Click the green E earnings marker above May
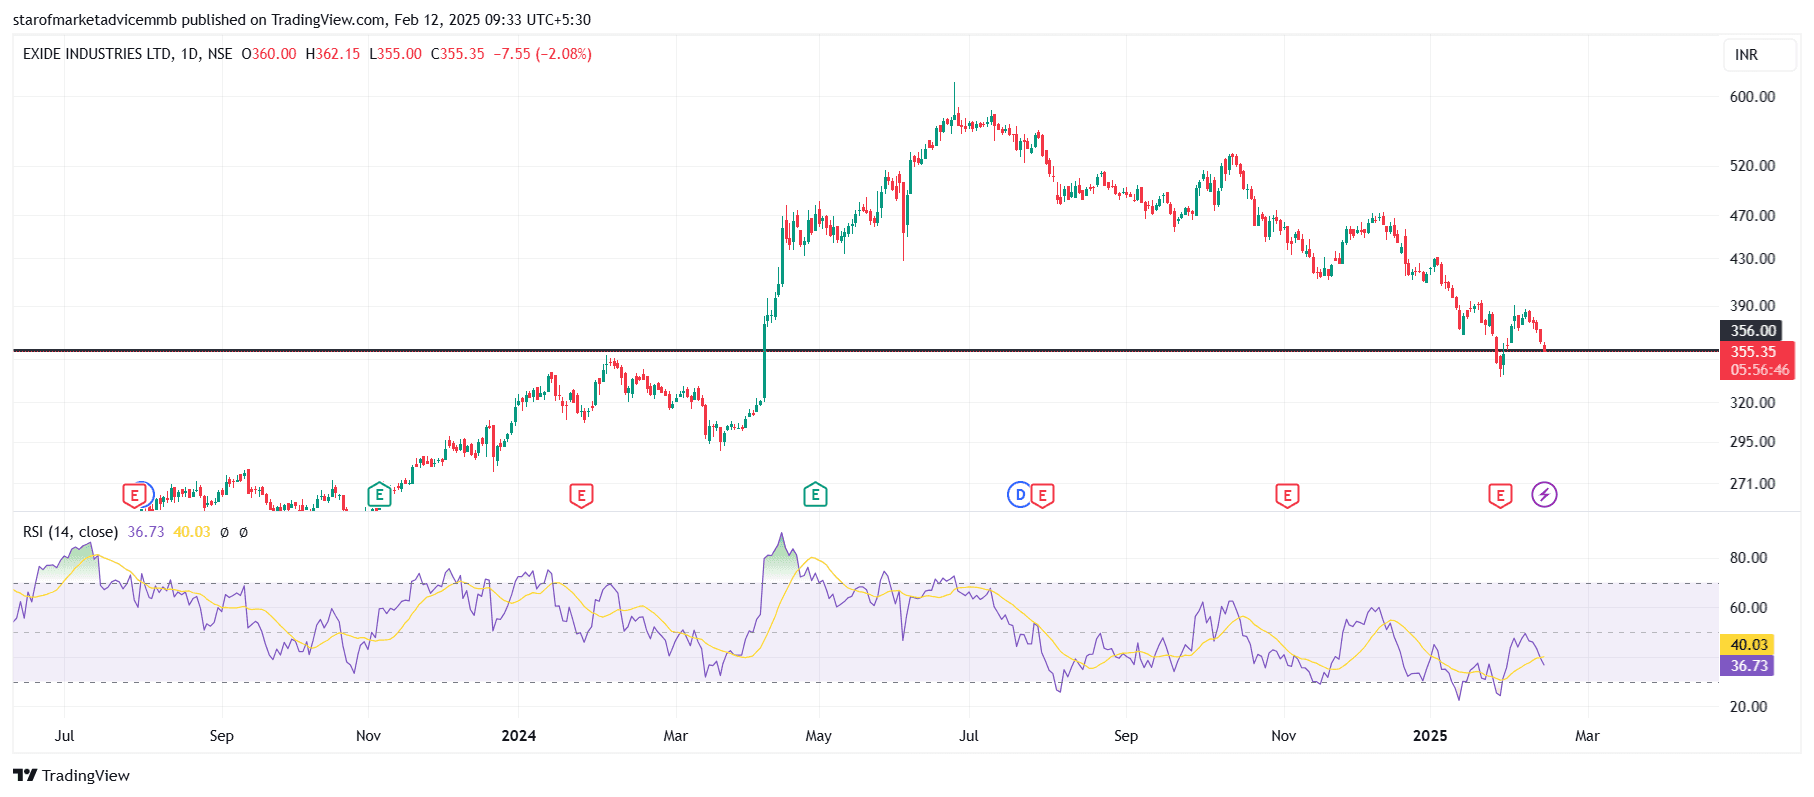1814x797 pixels. tap(815, 495)
